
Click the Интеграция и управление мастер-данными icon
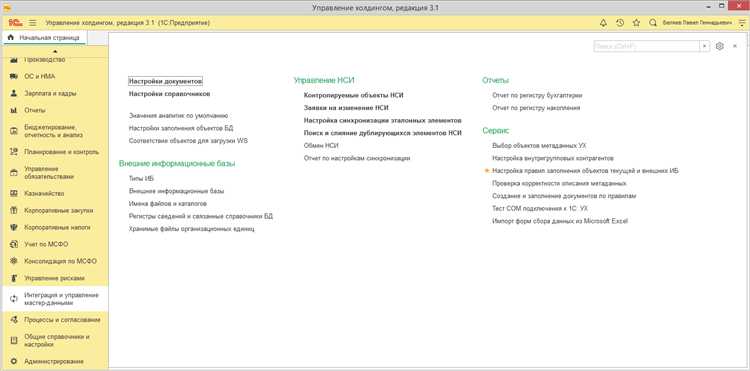coord(14,299)
